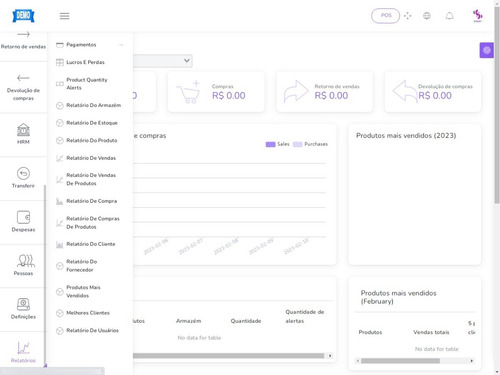Open the Pessoas sidebar section
500x375 pixels.
(x=23, y=265)
